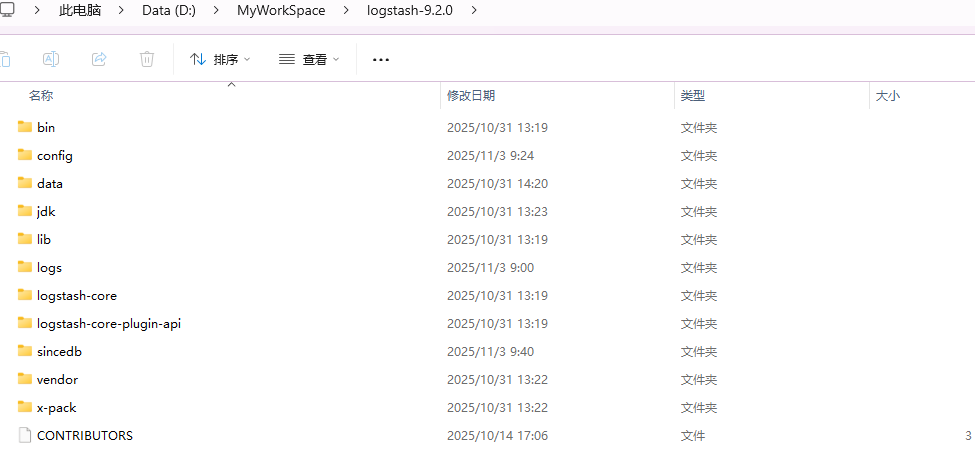
Task: Click the lib folder name
Action: tap(44, 239)
